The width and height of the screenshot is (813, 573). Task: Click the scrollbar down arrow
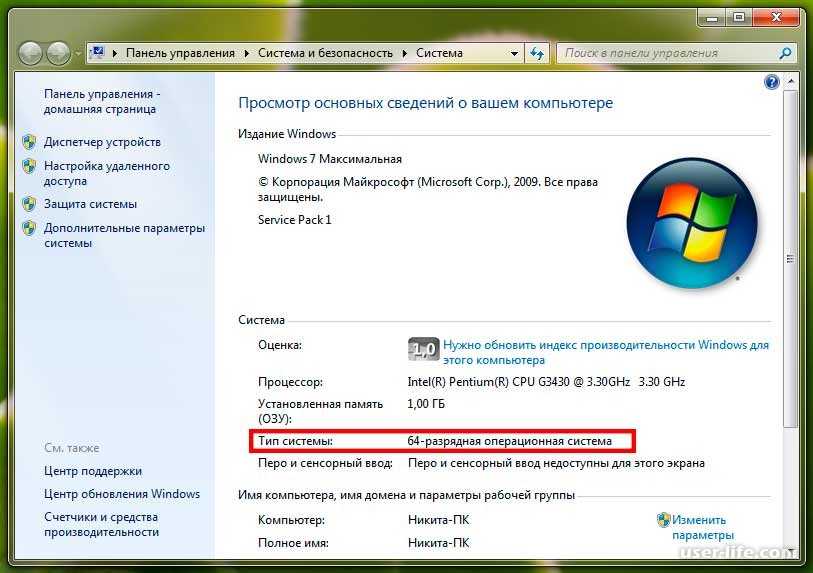791,550
